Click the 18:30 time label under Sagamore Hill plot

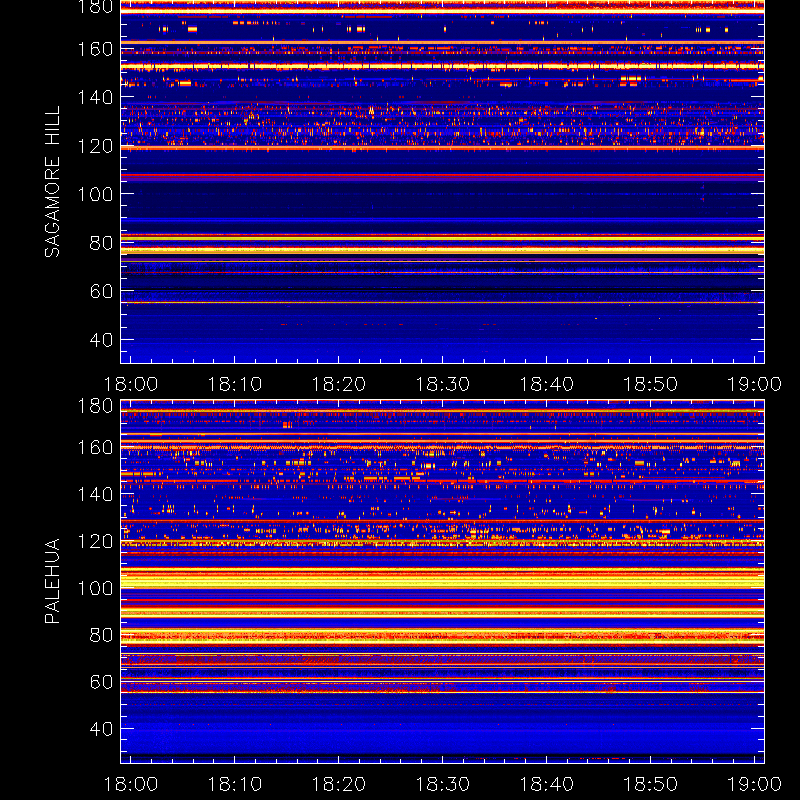tap(442, 384)
